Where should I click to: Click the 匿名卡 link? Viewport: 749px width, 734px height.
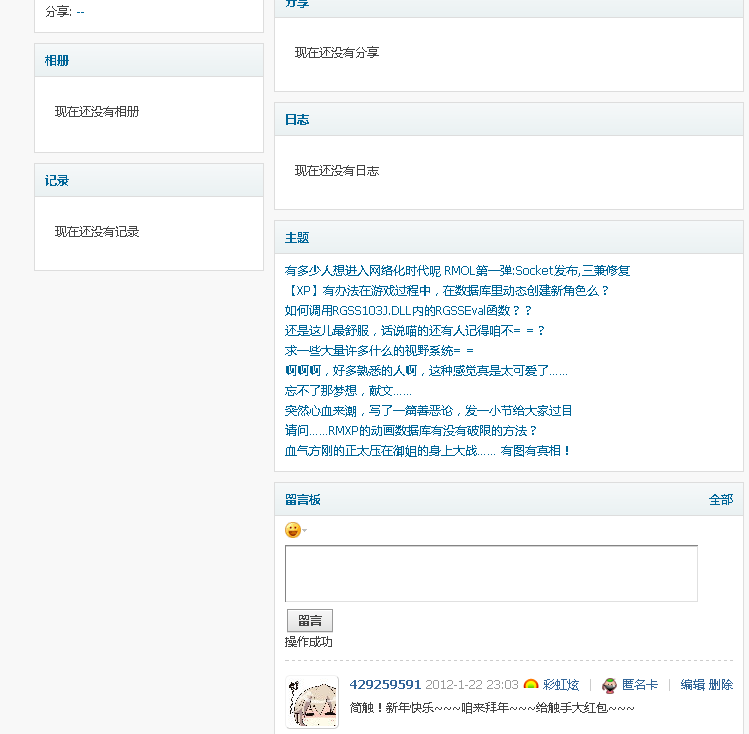click(640, 685)
